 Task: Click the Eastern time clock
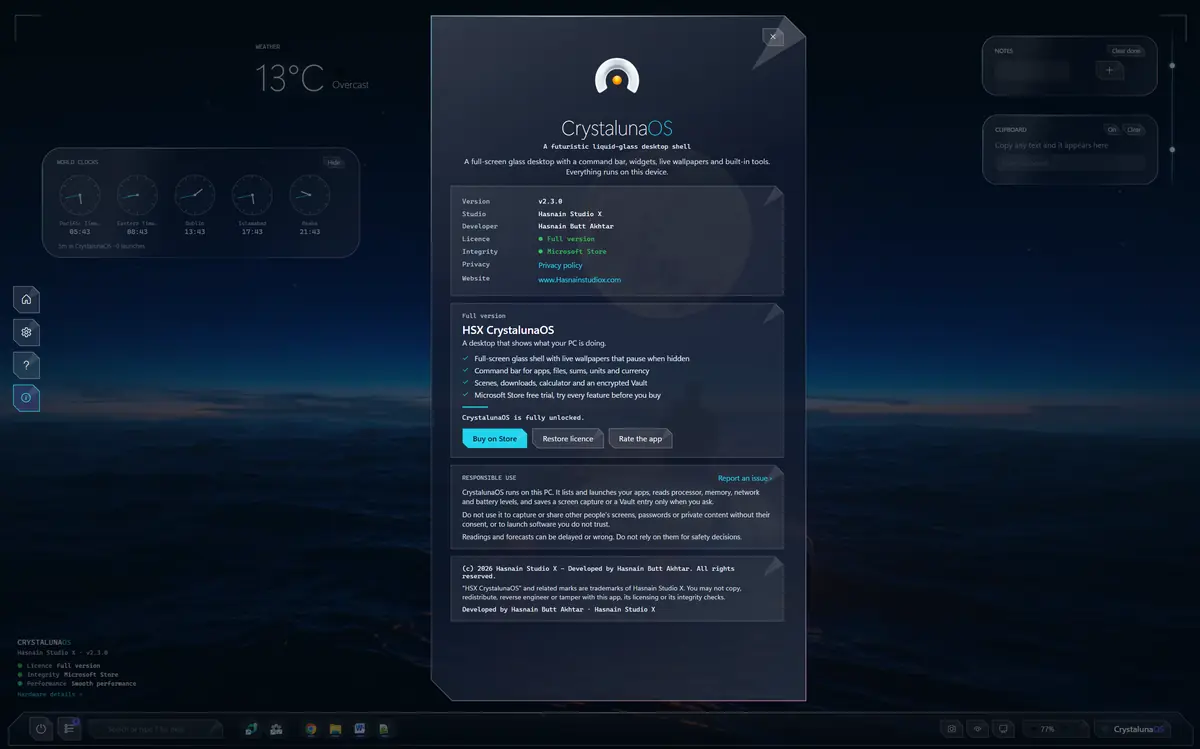click(x=138, y=205)
